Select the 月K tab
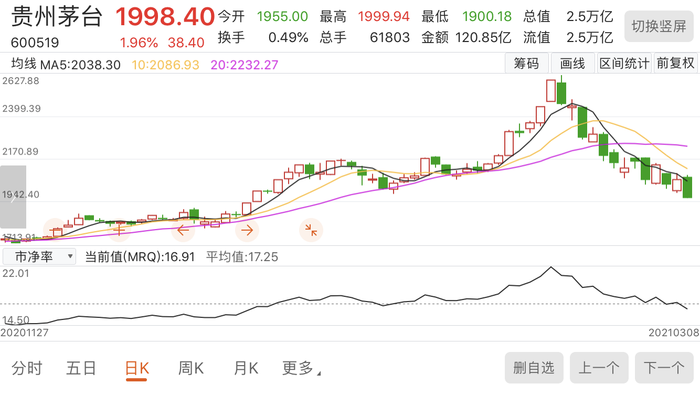The image size is (700, 394). (246, 369)
